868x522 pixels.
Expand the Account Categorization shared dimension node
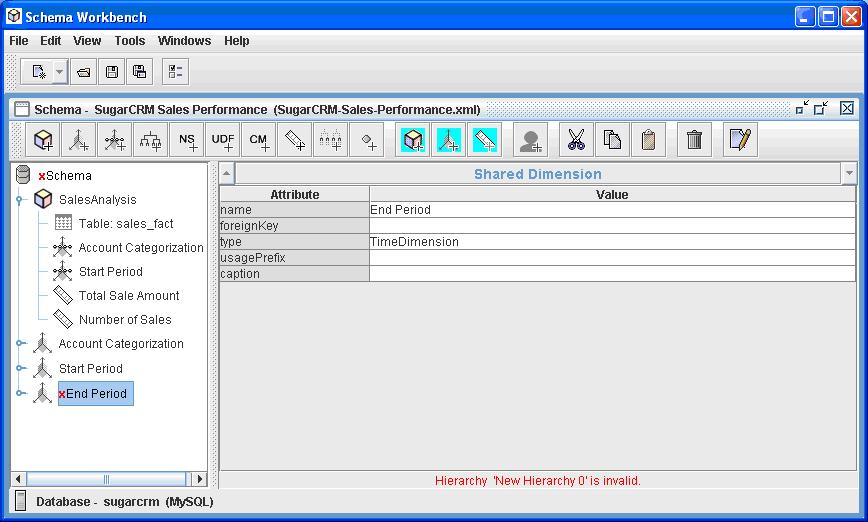point(20,344)
